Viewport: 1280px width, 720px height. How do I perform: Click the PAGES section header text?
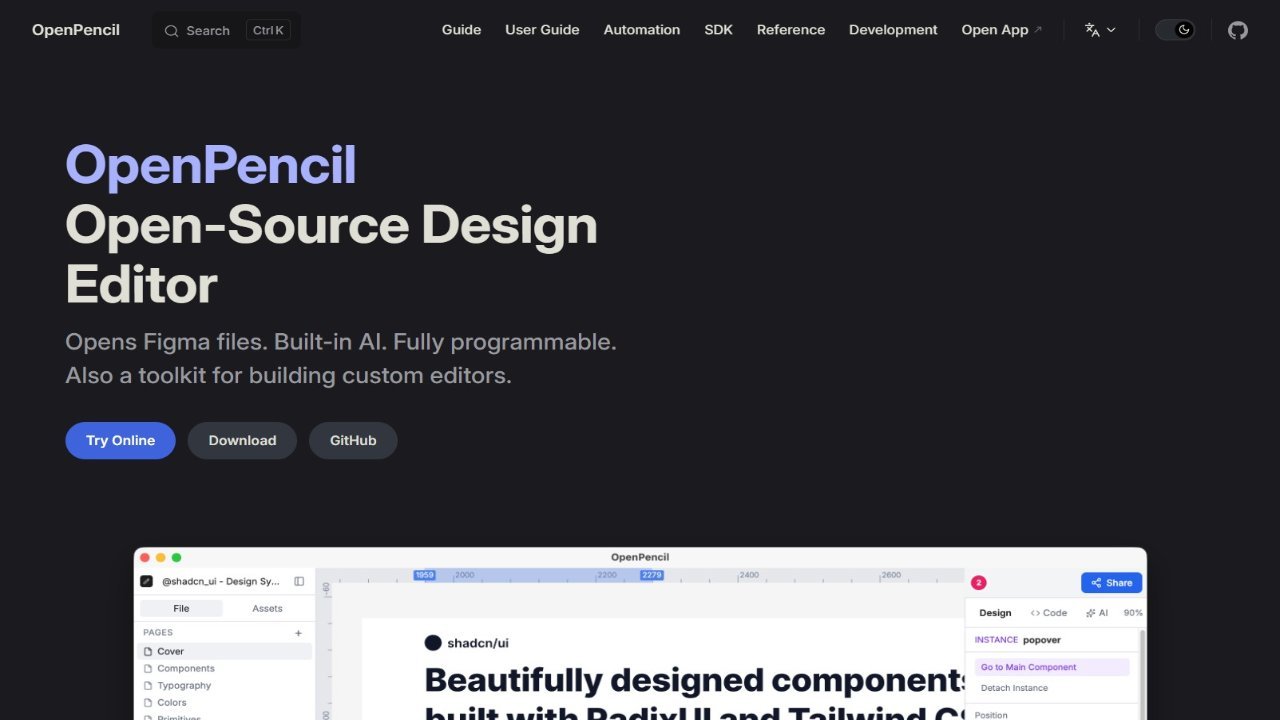click(158, 633)
